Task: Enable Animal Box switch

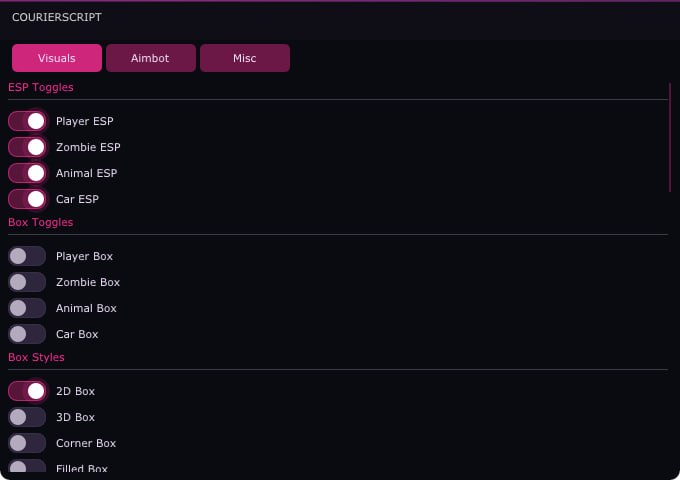Action: 27,308
